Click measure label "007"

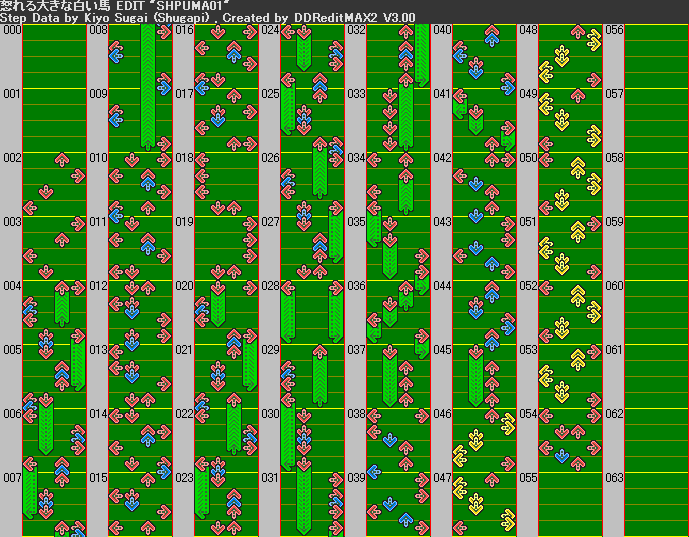[x=12, y=478]
